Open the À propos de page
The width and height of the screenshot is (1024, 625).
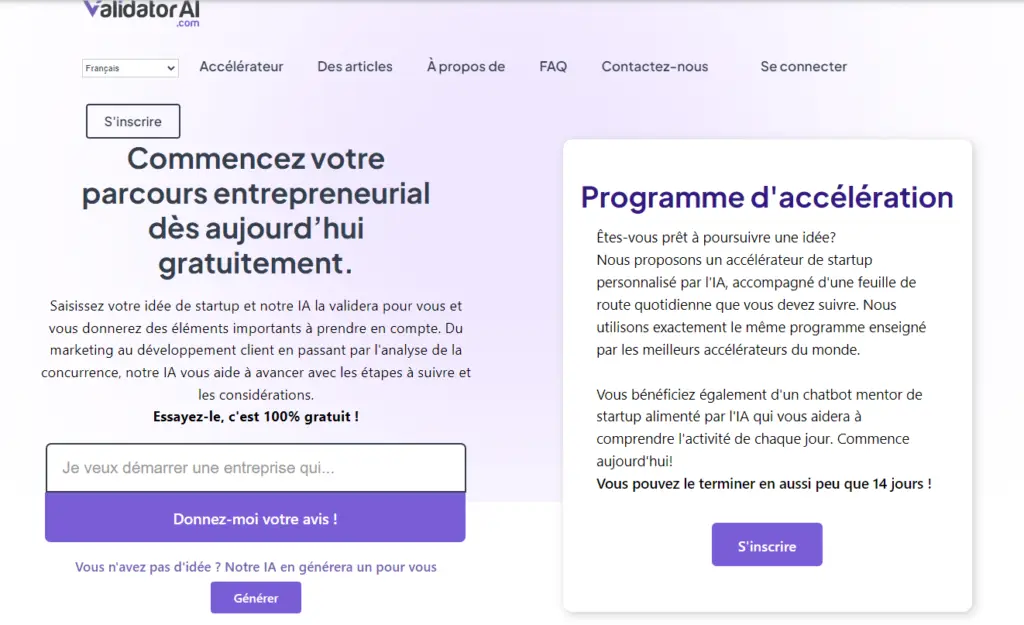(465, 67)
